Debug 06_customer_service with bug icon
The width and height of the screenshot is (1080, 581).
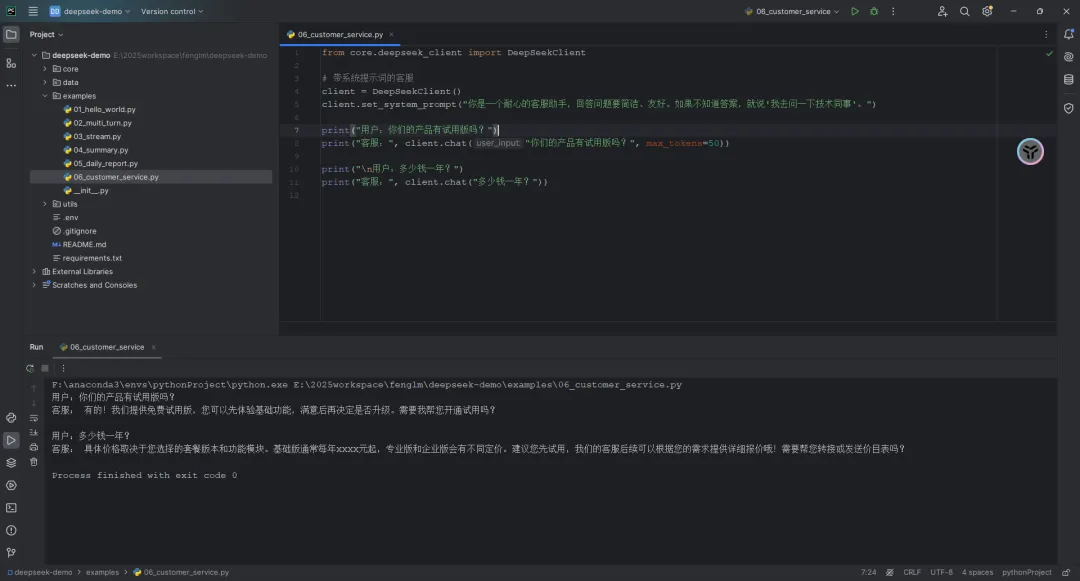[874, 11]
